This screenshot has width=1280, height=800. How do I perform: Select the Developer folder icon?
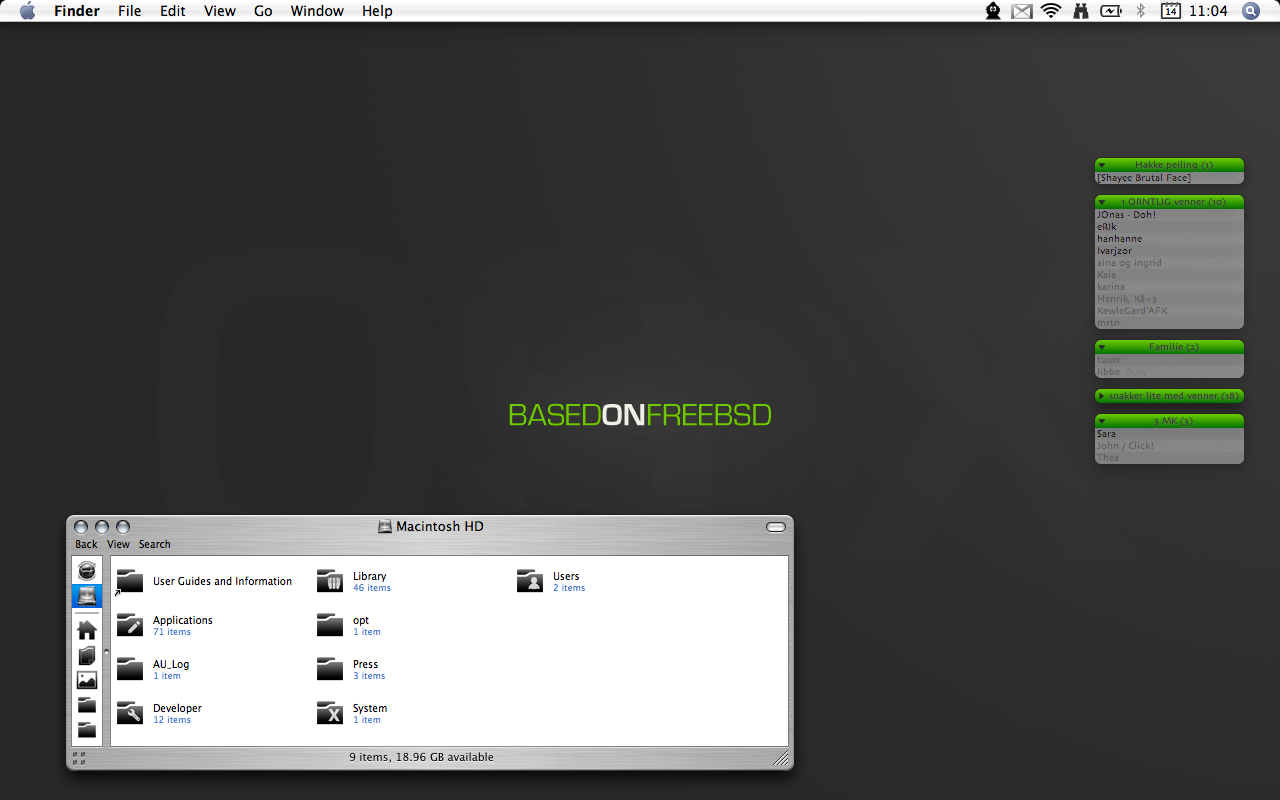[130, 713]
